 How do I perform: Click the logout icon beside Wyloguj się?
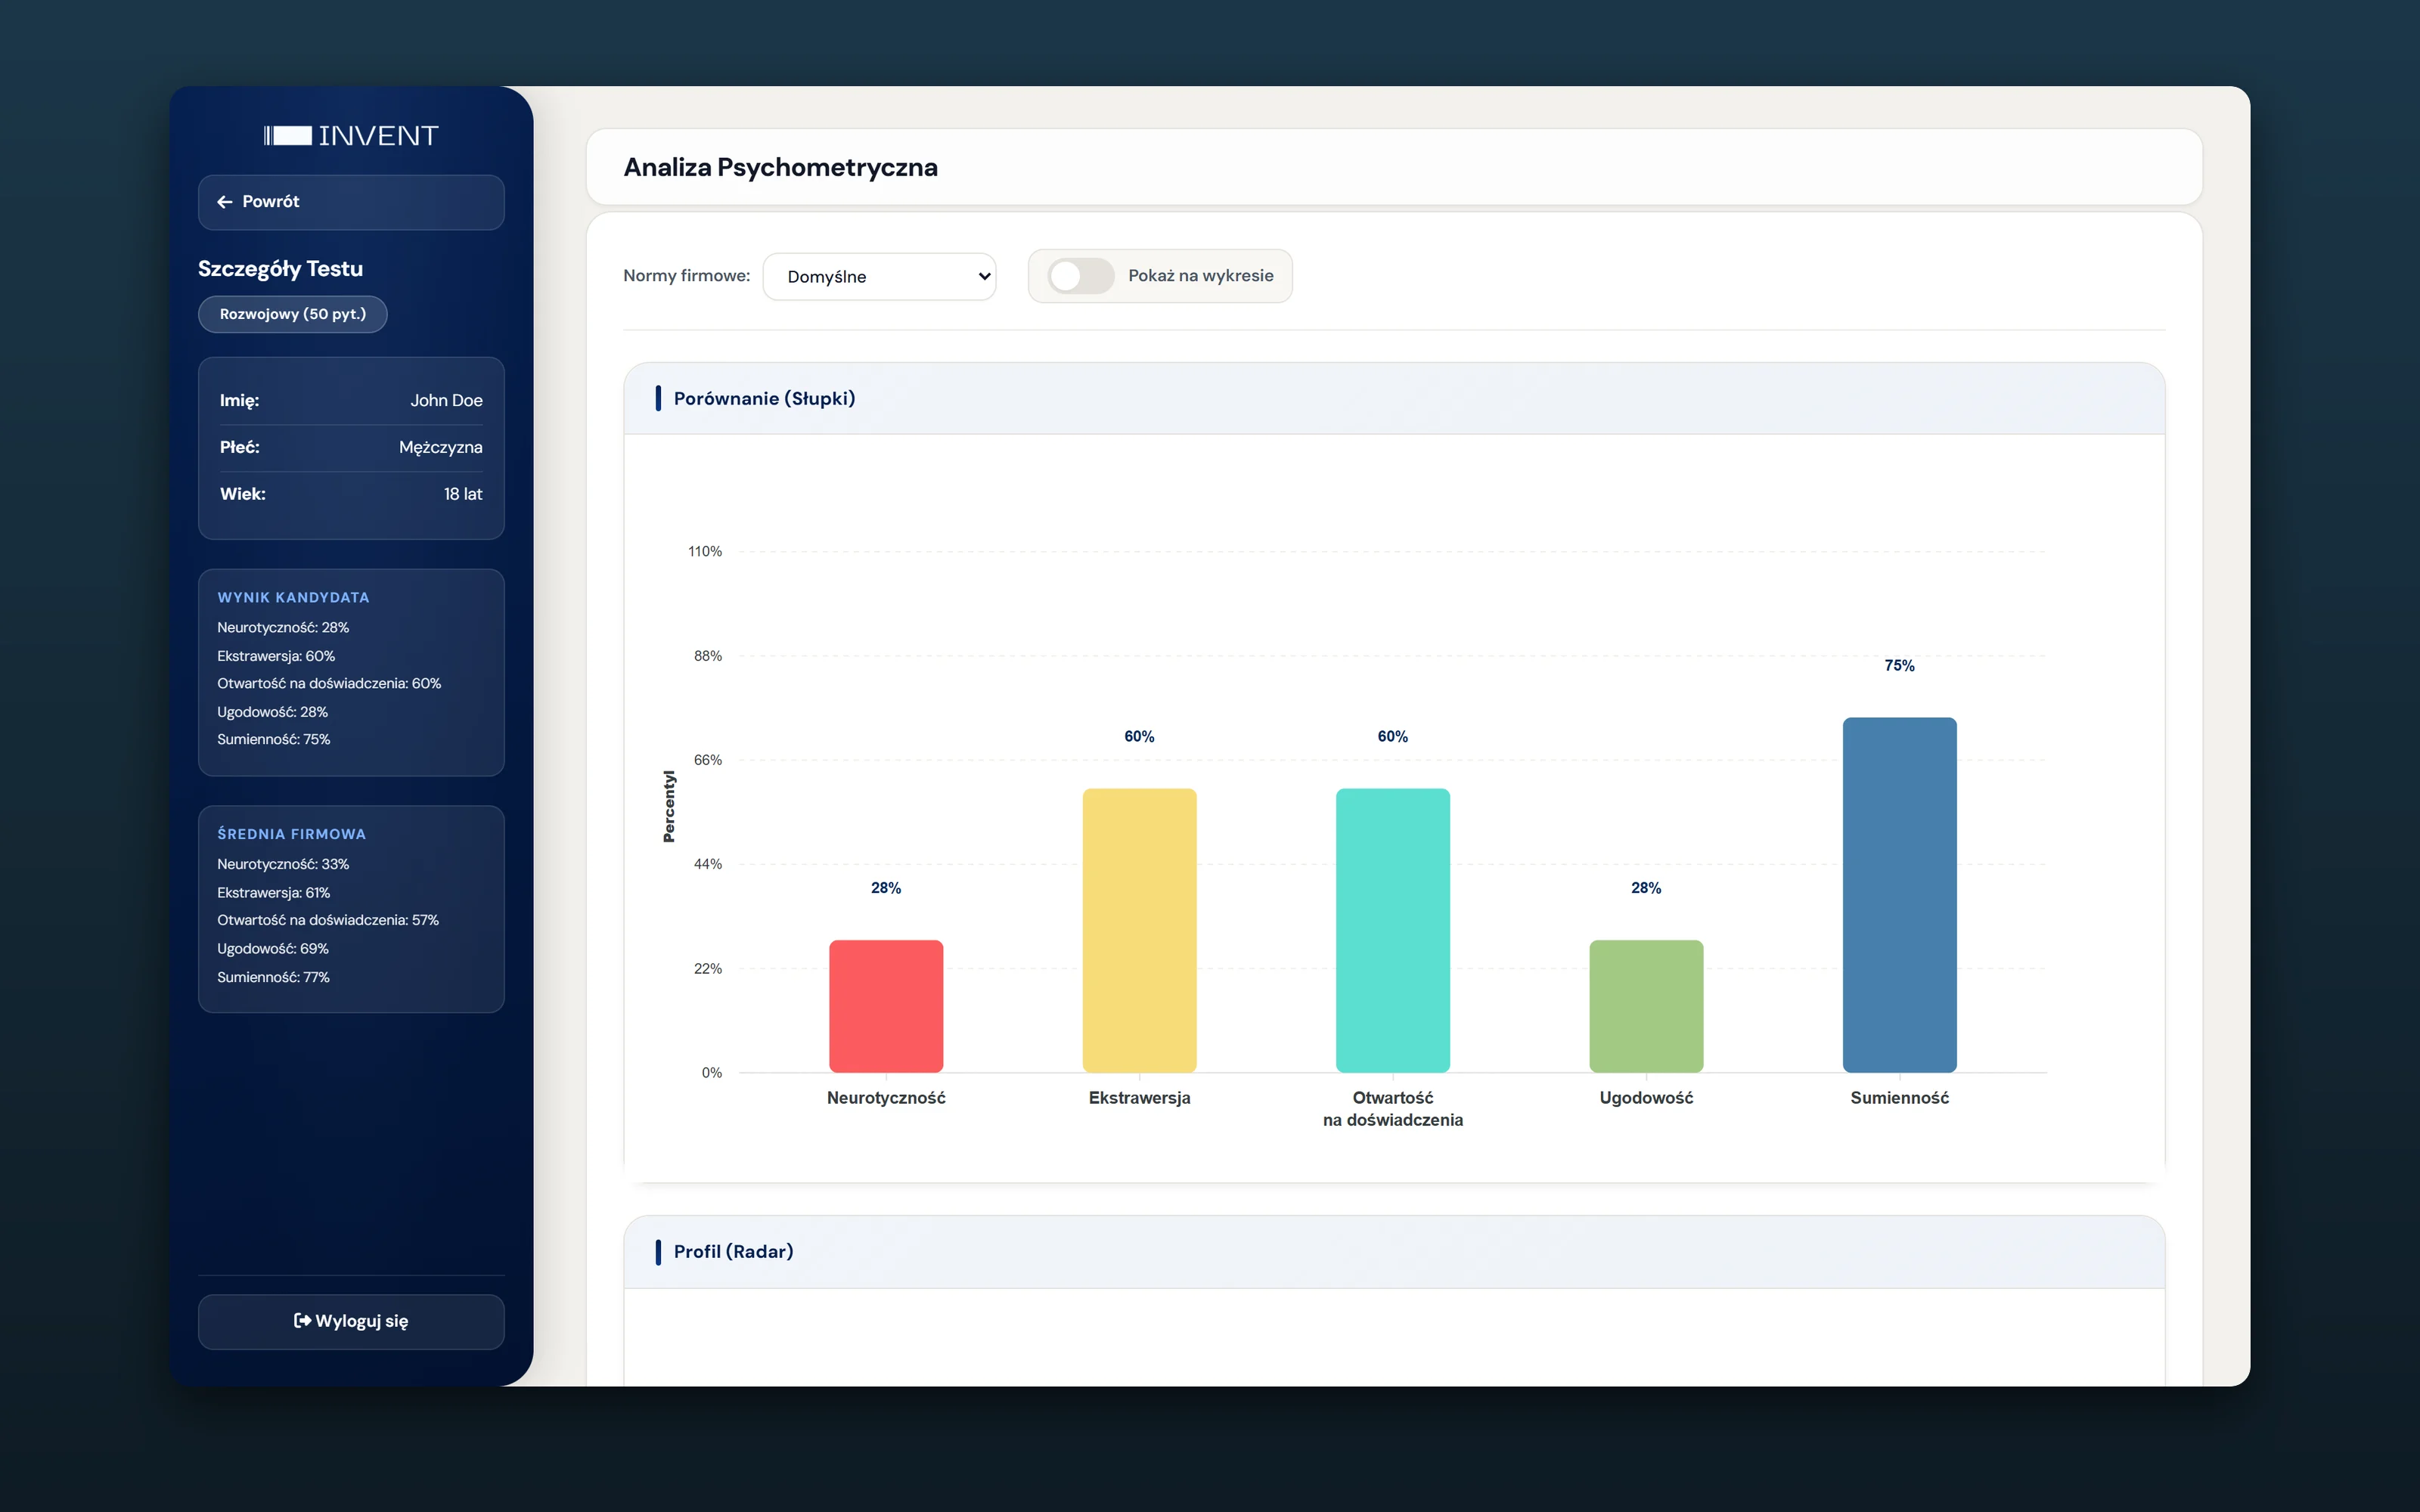302,1320
